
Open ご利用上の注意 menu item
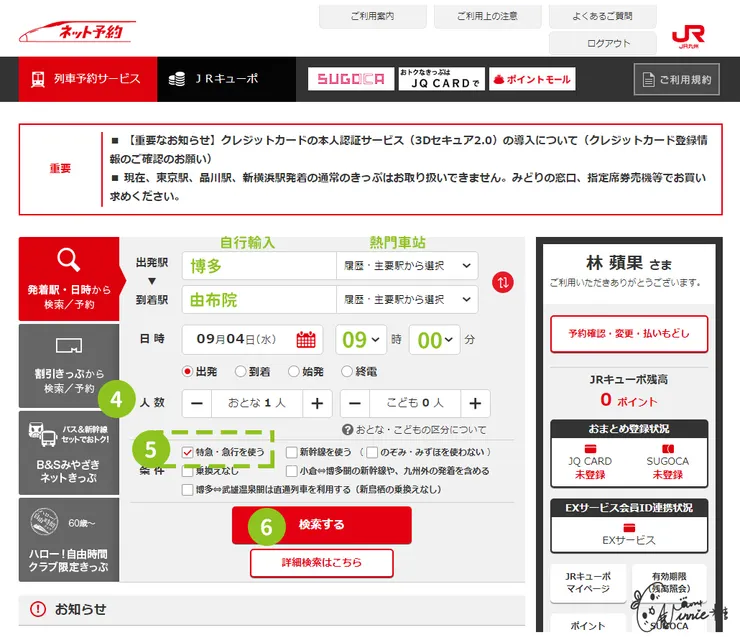click(x=488, y=16)
